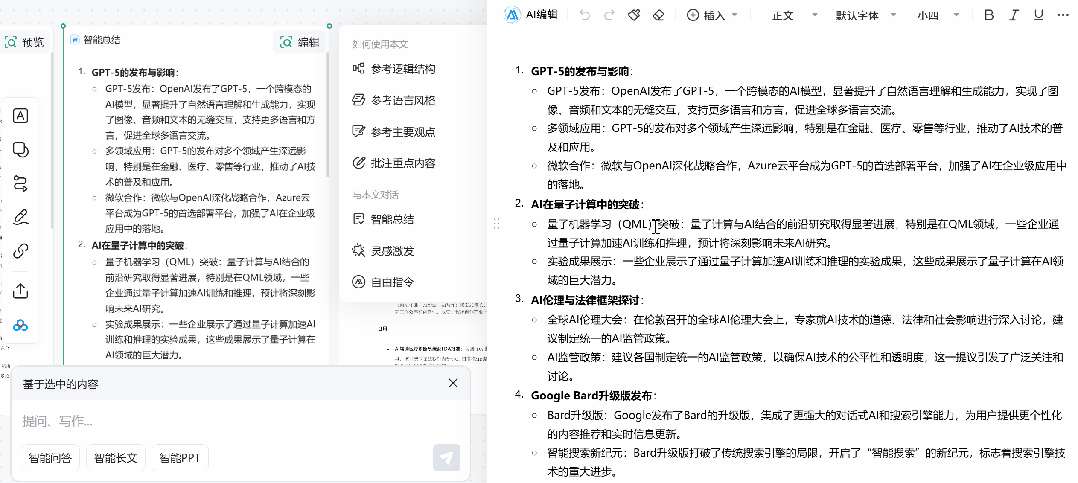Clear formatting with the eraser icon
1078x483 pixels.
tap(659, 14)
